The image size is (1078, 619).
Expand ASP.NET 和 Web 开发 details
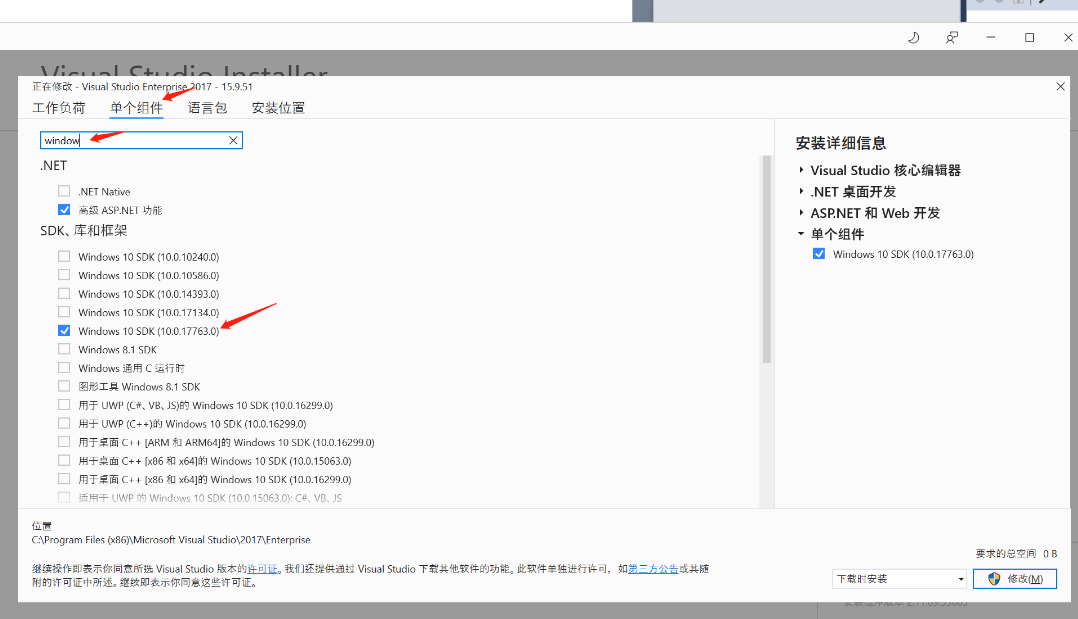[x=801, y=213]
